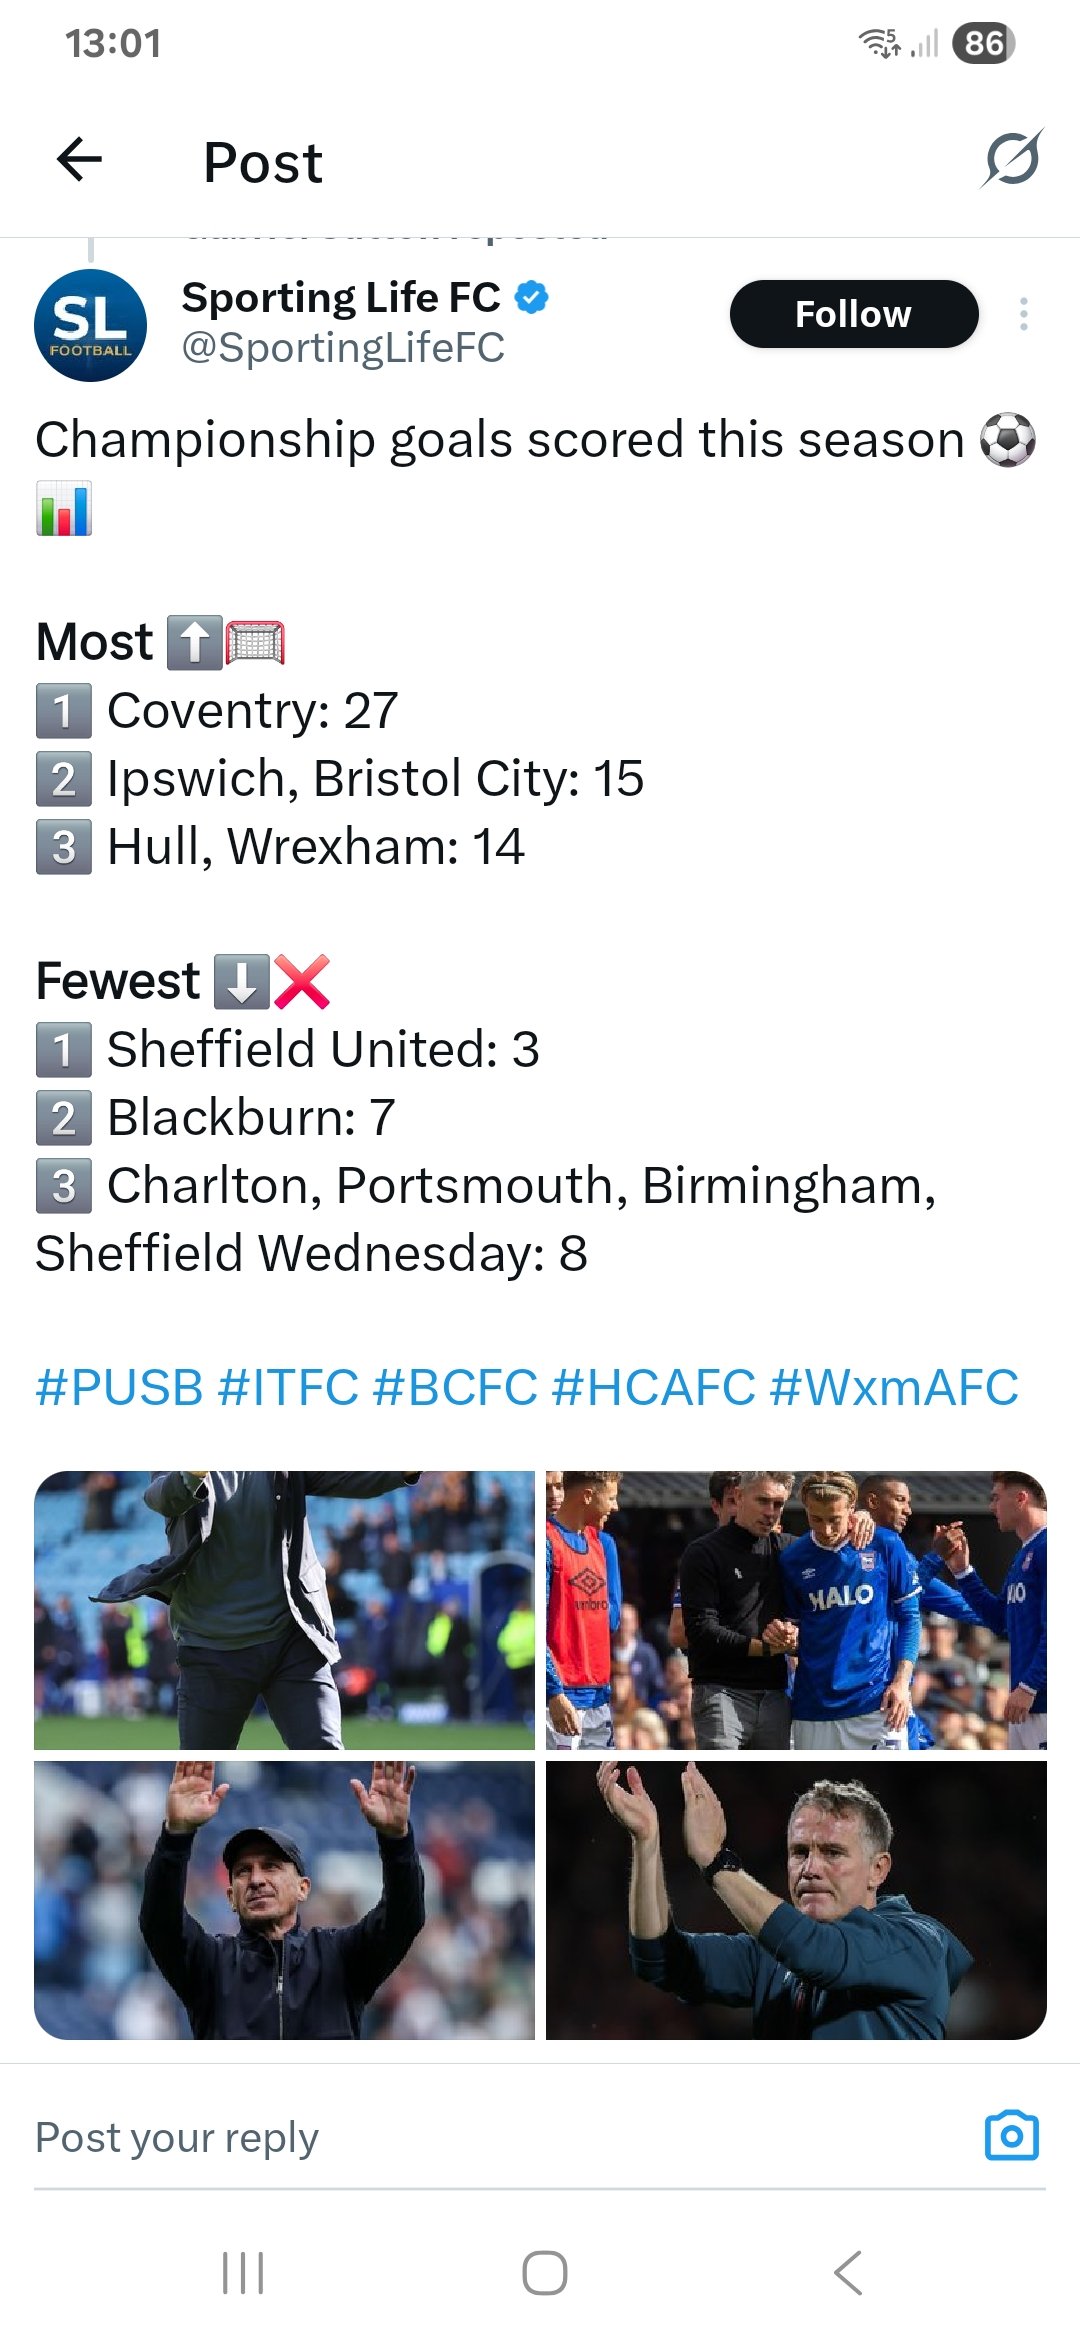The width and height of the screenshot is (1080, 2340).
Task: Open photo of Ipswich players in blue
Action: [796, 1610]
